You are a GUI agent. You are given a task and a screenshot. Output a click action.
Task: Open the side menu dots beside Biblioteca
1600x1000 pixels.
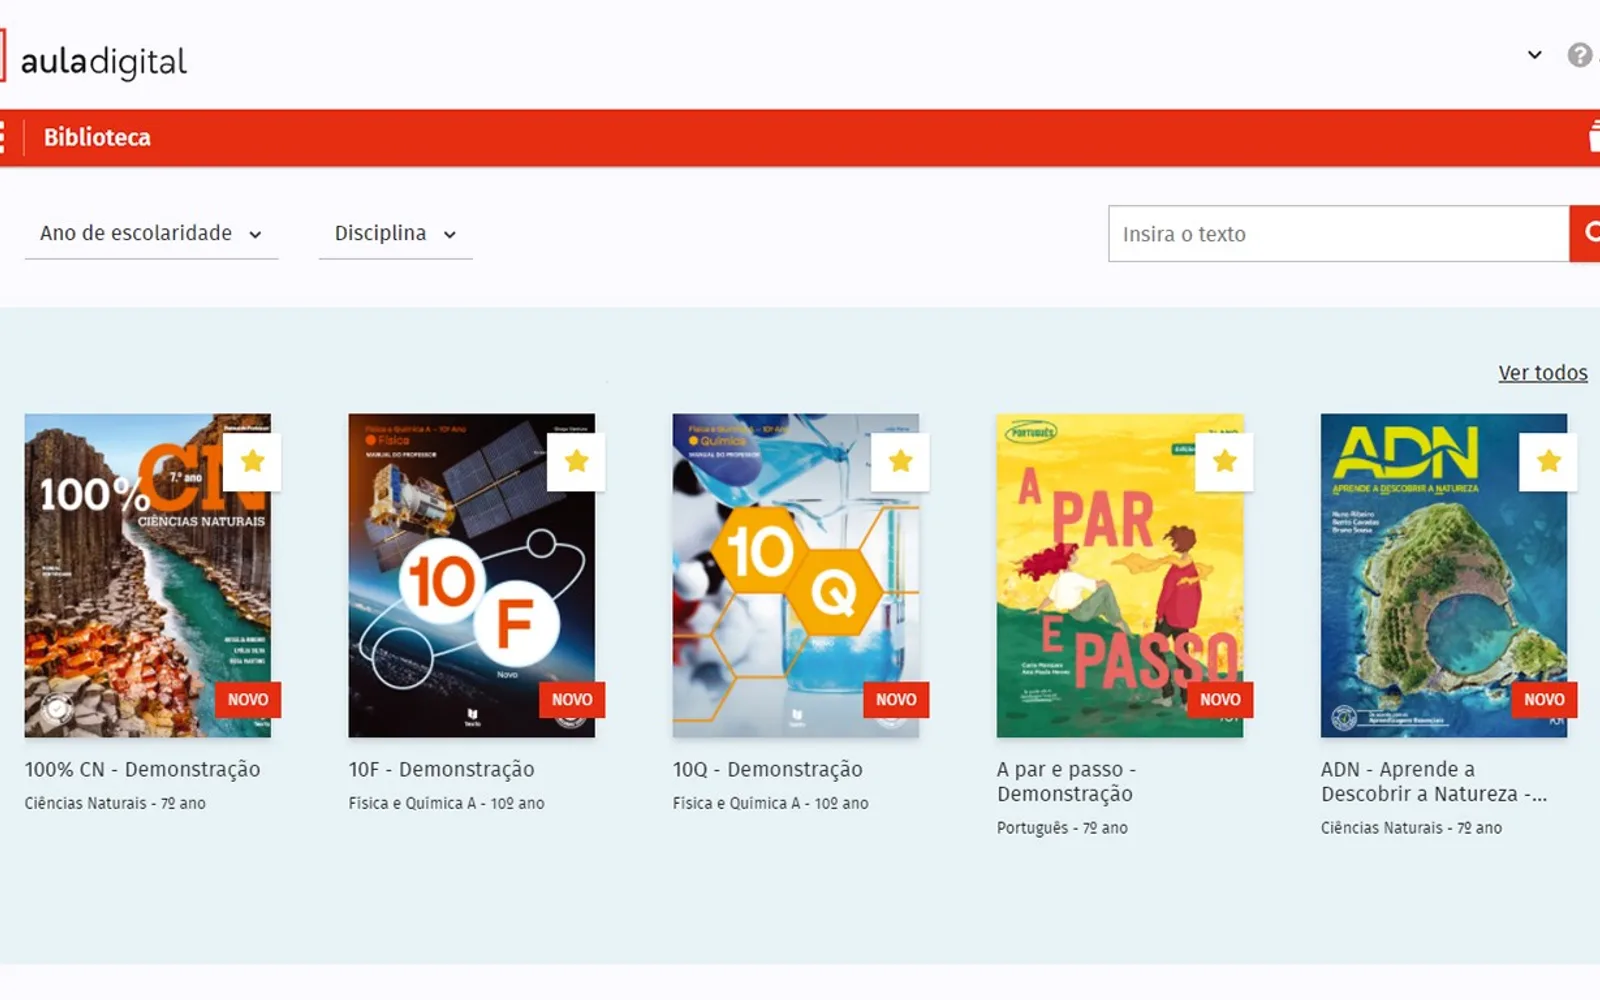(x=2, y=138)
